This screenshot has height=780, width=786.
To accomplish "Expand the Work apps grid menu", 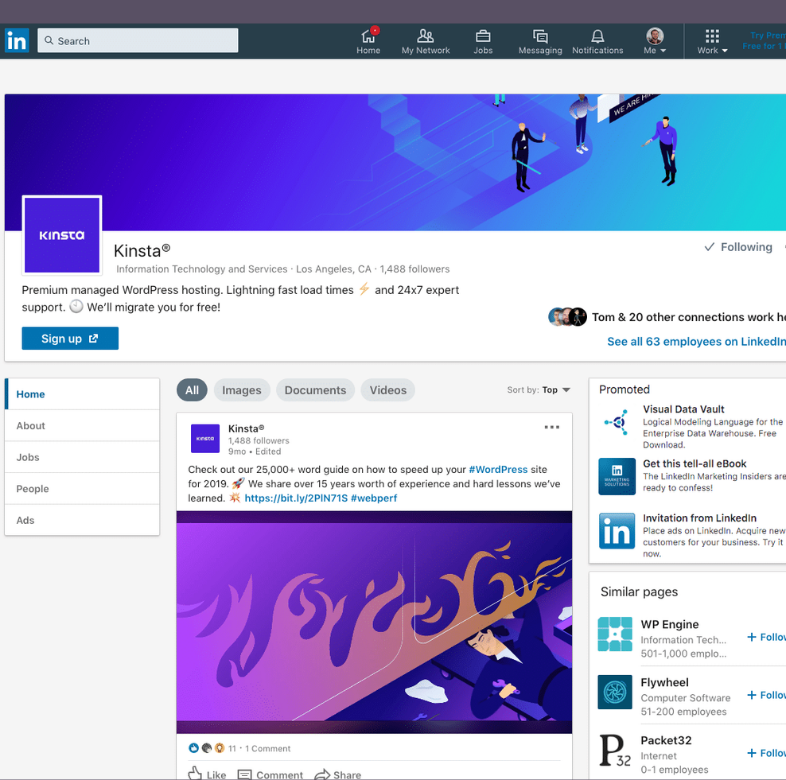I will (x=712, y=41).
